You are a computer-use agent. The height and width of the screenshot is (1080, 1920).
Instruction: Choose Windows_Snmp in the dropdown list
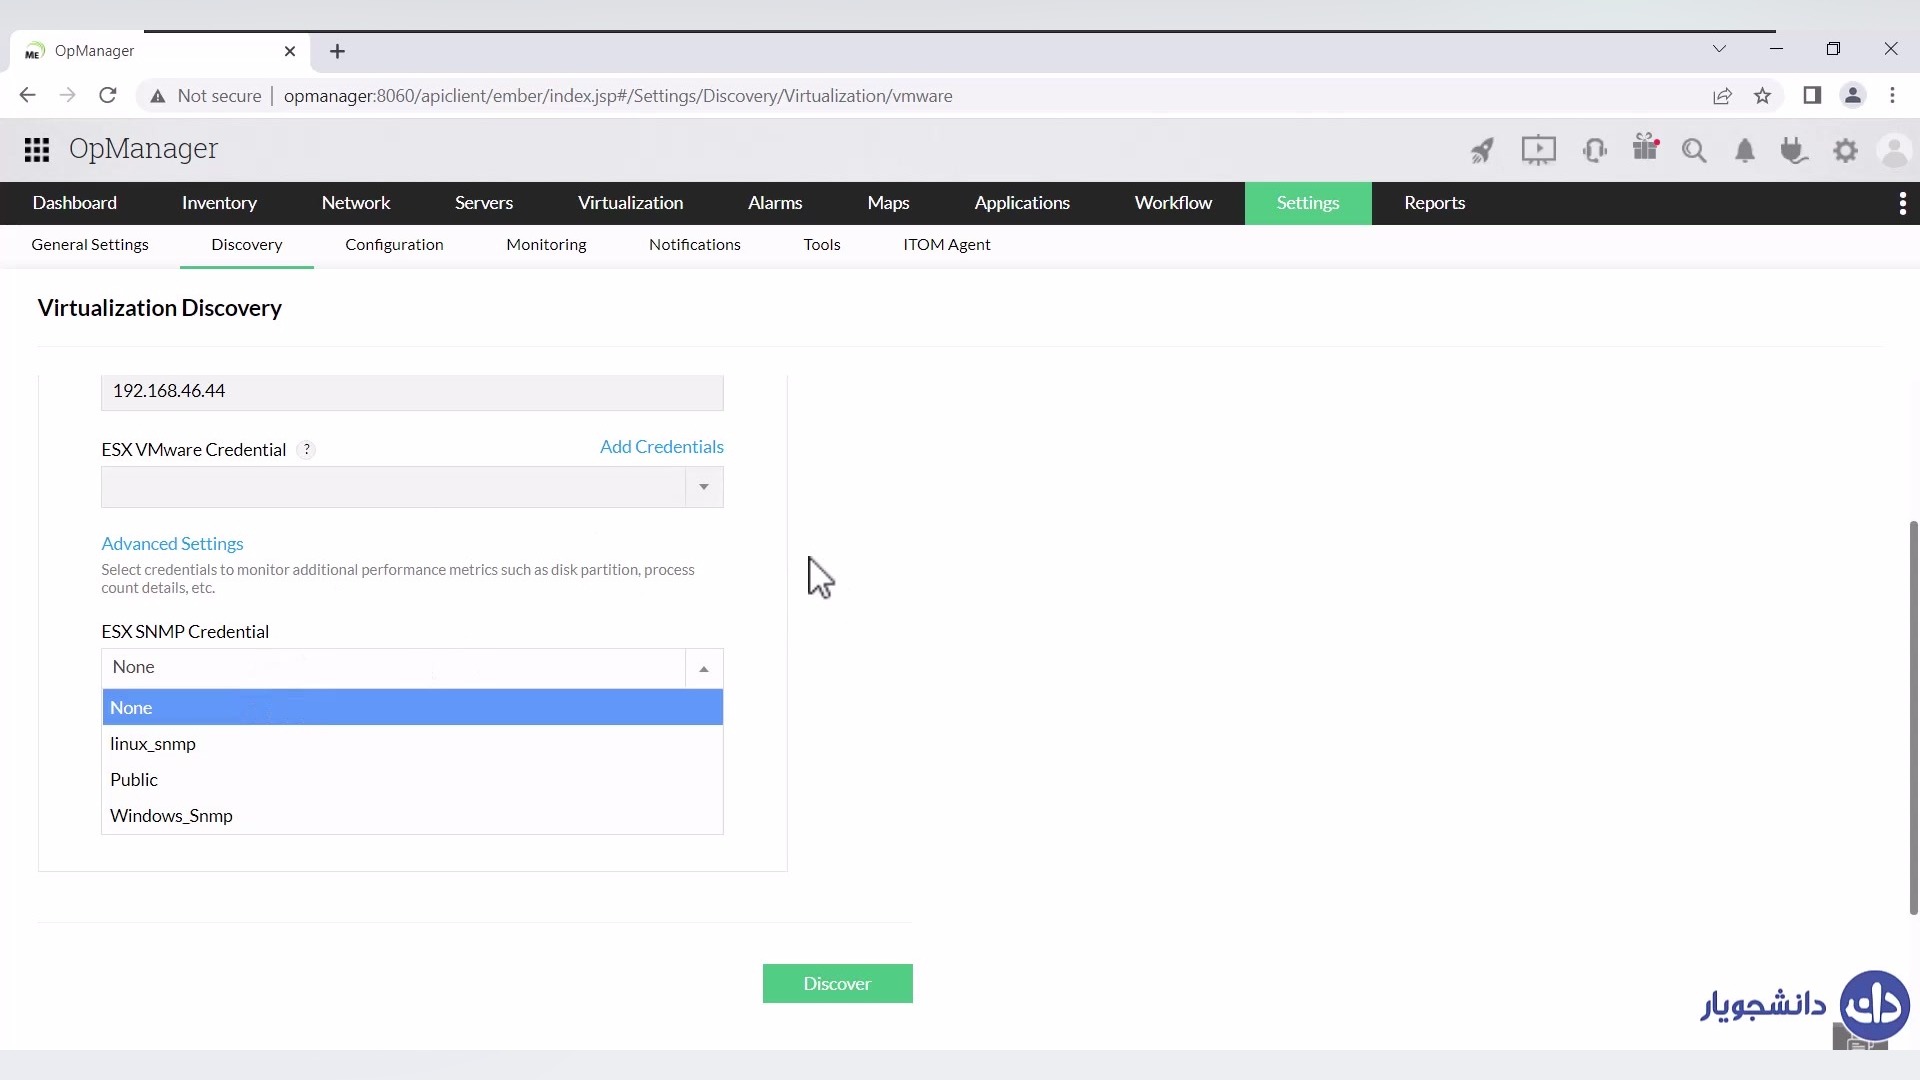tap(171, 816)
